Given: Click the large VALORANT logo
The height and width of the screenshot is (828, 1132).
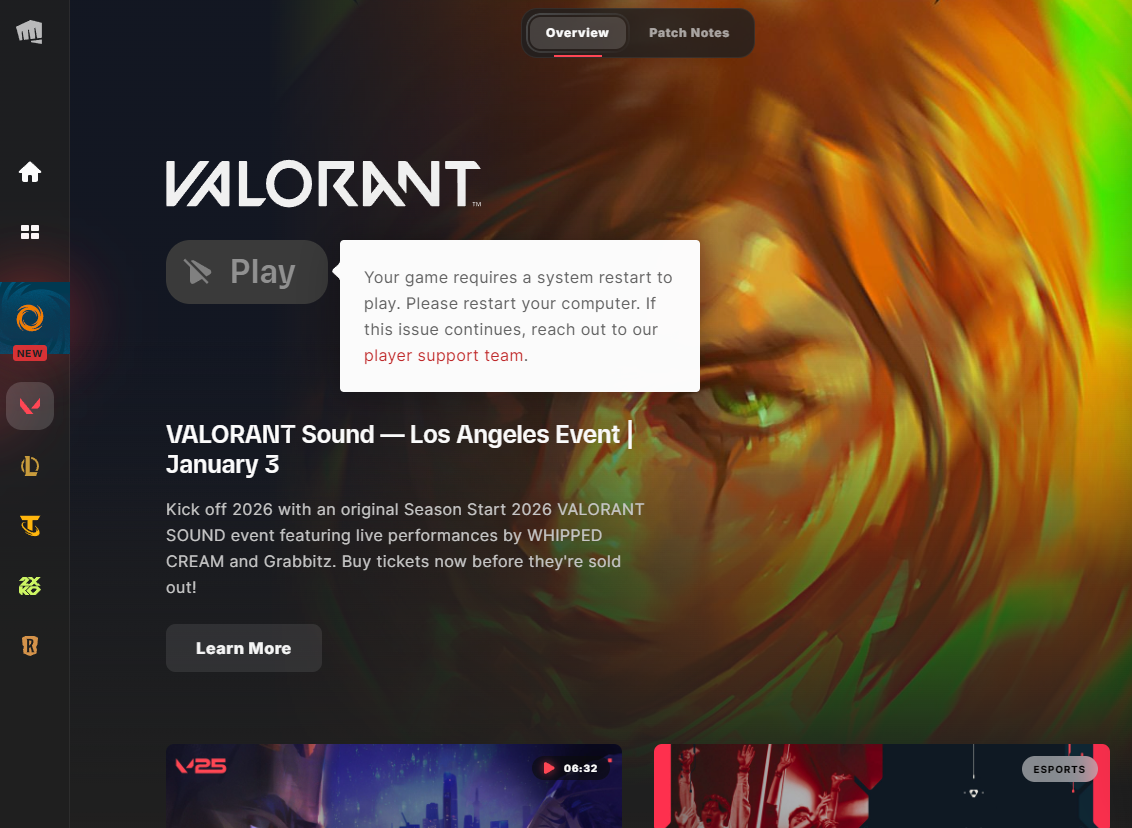Looking at the screenshot, I should click(323, 184).
